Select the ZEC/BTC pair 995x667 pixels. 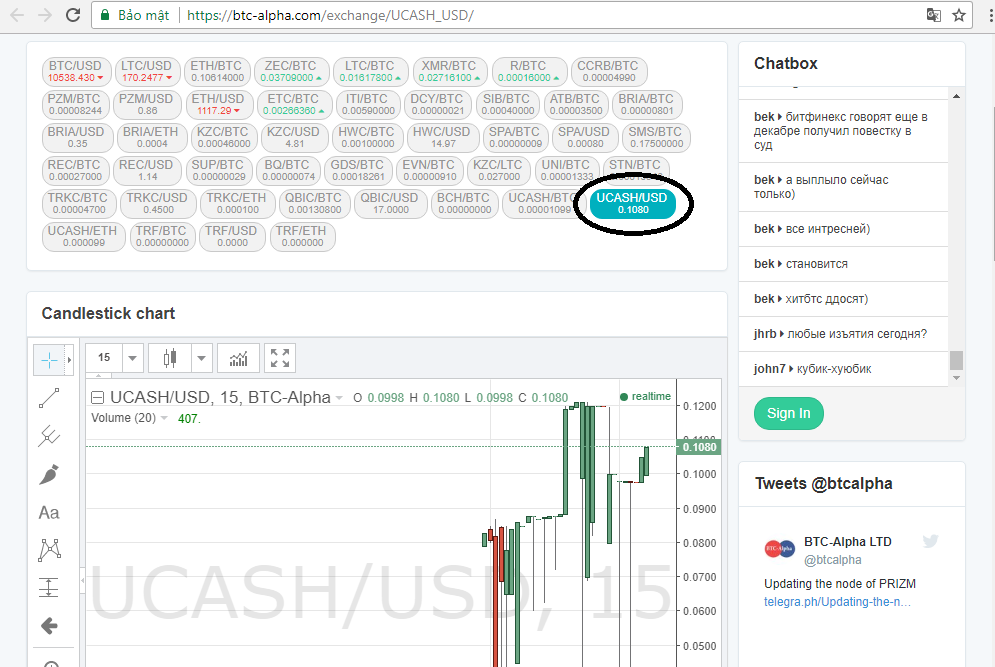pos(291,71)
